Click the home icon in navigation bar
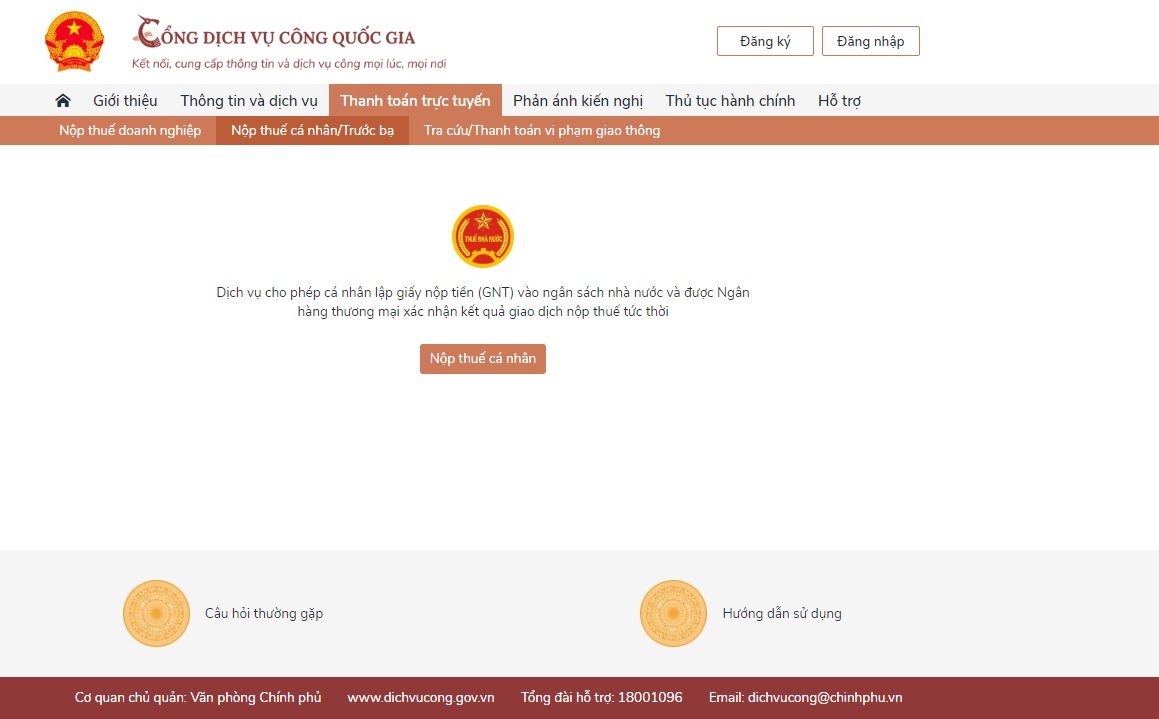 (x=63, y=101)
